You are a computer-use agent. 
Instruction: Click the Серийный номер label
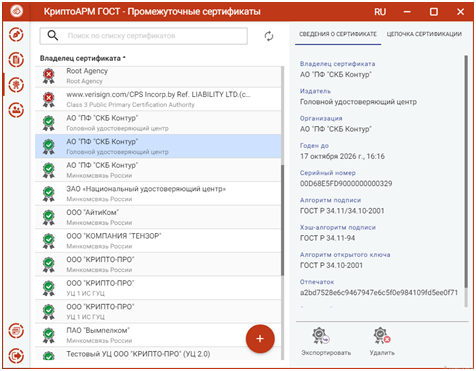pos(328,173)
